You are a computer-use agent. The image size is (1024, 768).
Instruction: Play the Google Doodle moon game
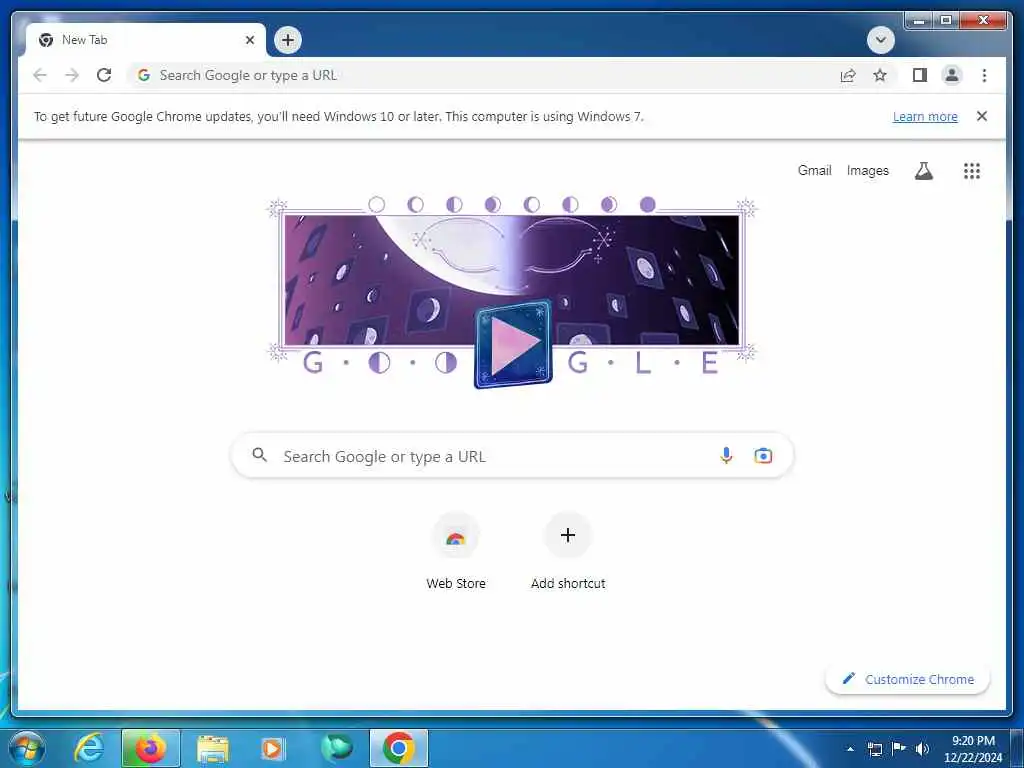pyautogui.click(x=513, y=344)
